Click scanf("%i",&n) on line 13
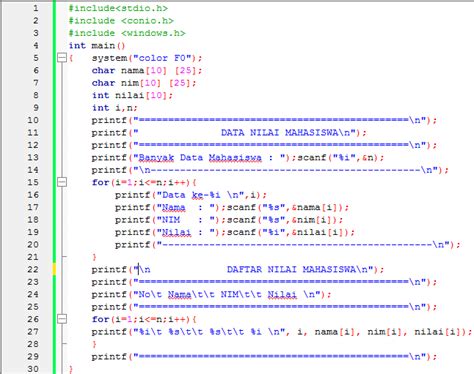This screenshot has height=374, width=474. coord(341,157)
